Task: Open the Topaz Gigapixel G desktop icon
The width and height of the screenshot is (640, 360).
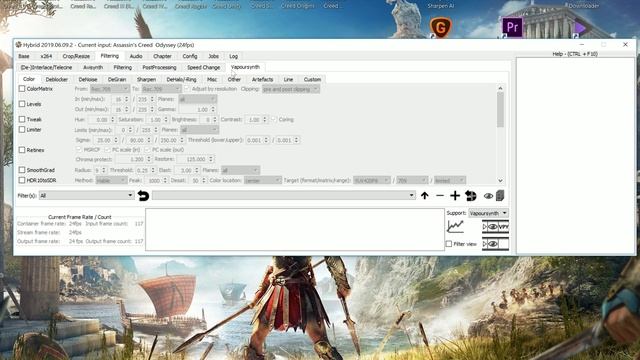Action: click(440, 28)
